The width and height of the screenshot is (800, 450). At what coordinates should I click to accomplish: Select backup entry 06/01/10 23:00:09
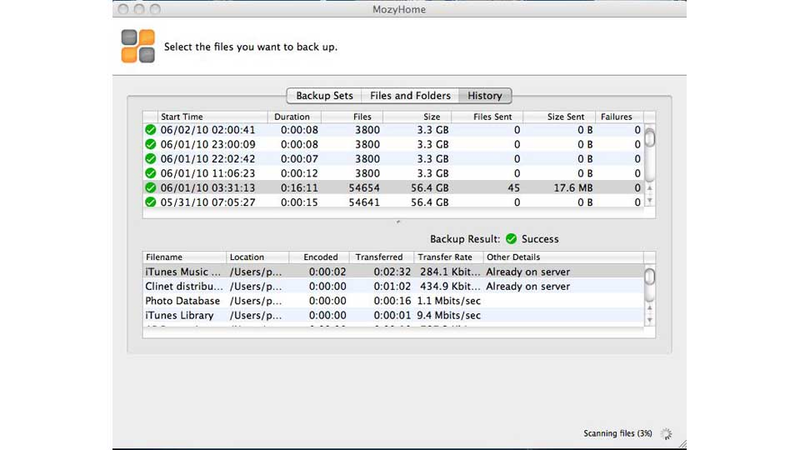coord(393,144)
